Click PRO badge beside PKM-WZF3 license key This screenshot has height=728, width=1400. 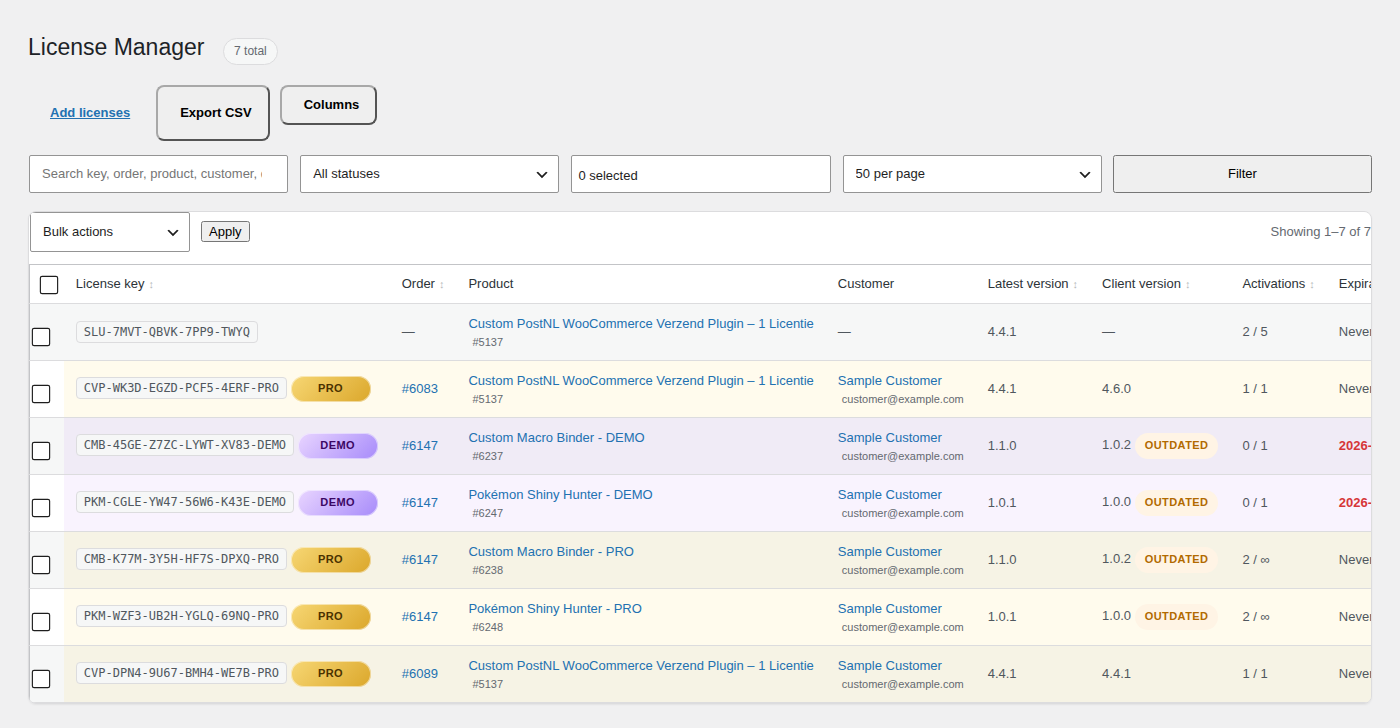point(331,617)
